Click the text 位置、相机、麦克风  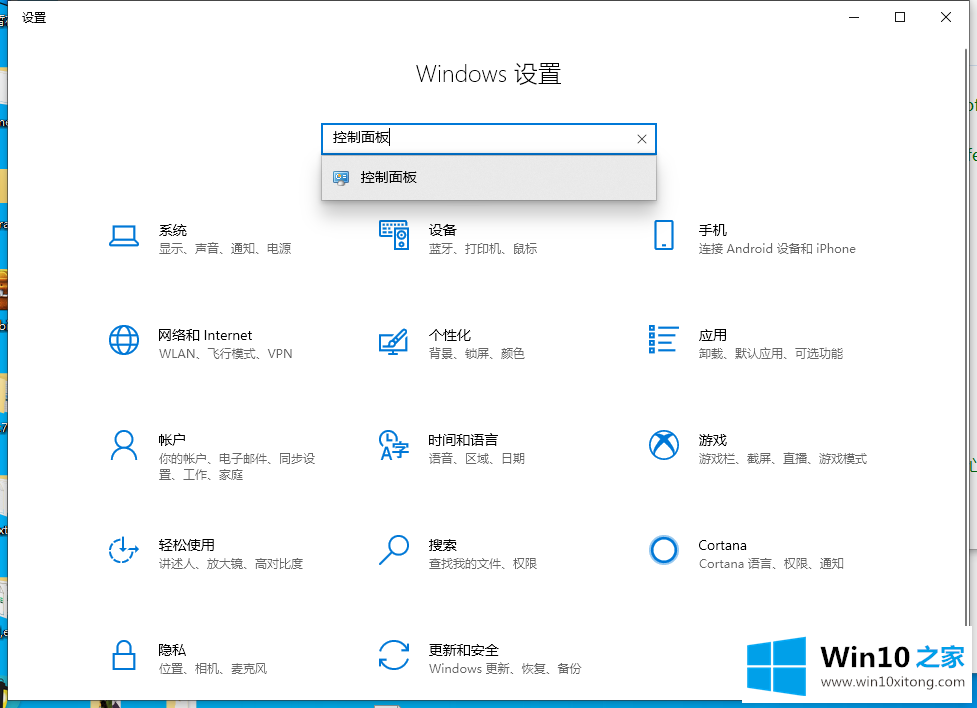pos(212,669)
